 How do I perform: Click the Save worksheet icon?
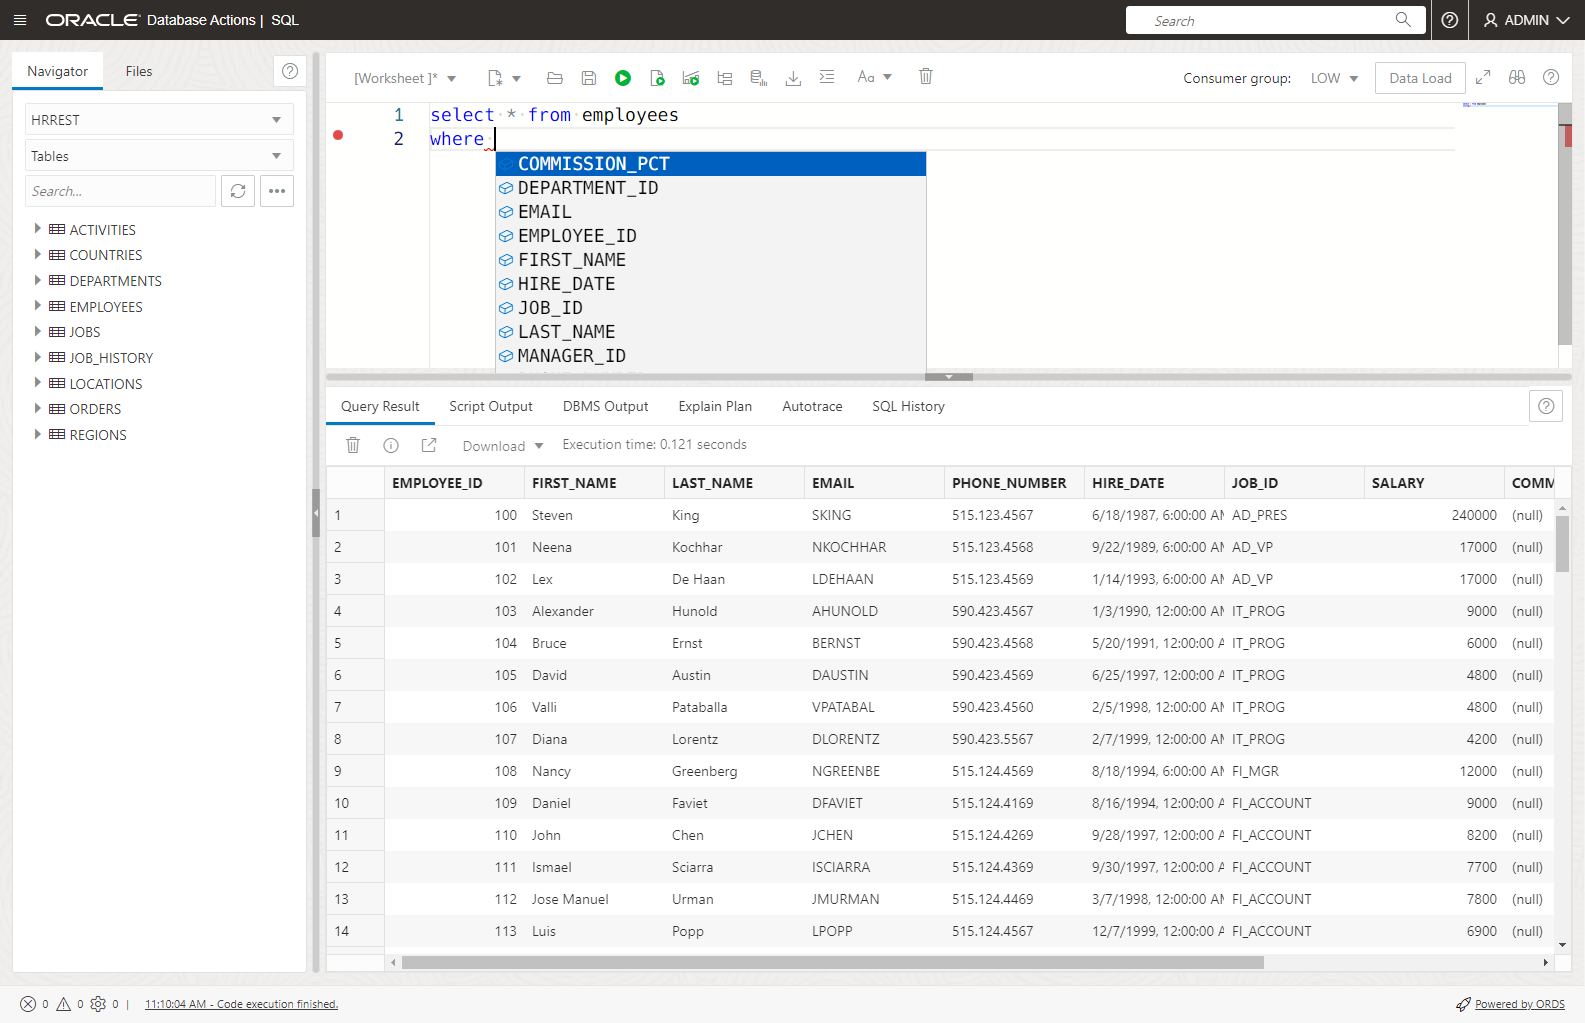pyautogui.click(x=589, y=78)
